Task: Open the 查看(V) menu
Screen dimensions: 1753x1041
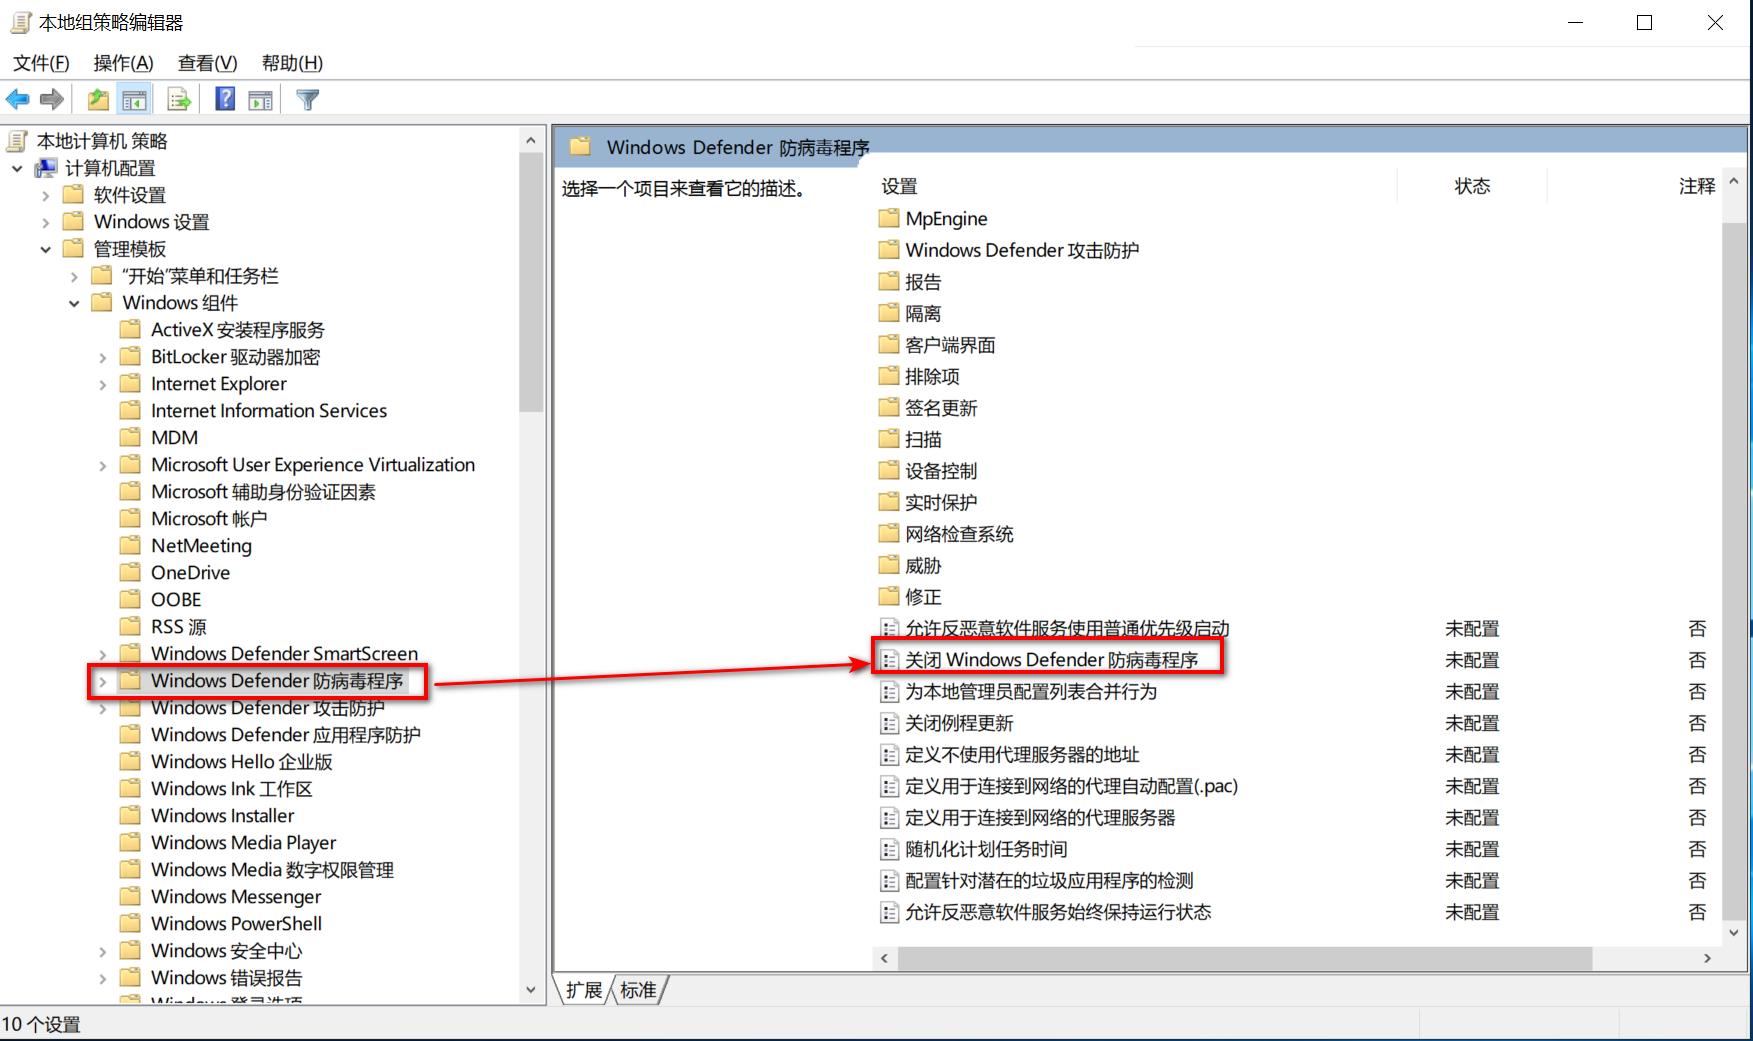Action: pyautogui.click(x=207, y=63)
